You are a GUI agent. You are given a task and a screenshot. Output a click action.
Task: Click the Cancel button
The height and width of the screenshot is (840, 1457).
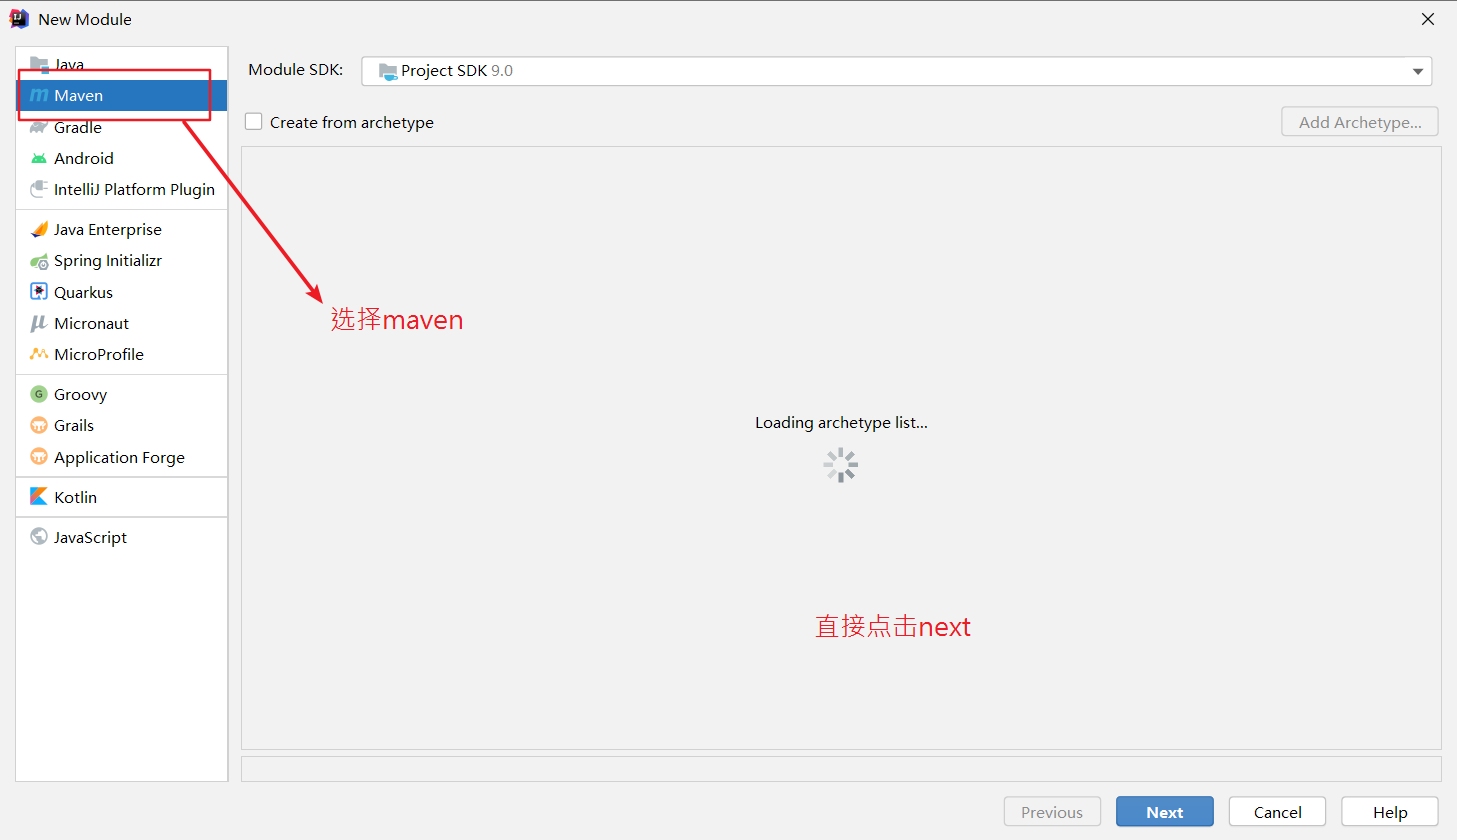click(x=1278, y=812)
